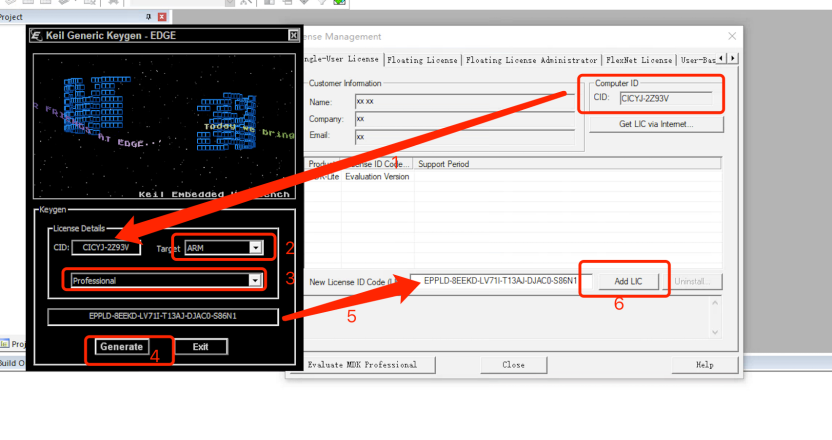
Task: Select the Project tab at panel bottom
Action: [13, 344]
